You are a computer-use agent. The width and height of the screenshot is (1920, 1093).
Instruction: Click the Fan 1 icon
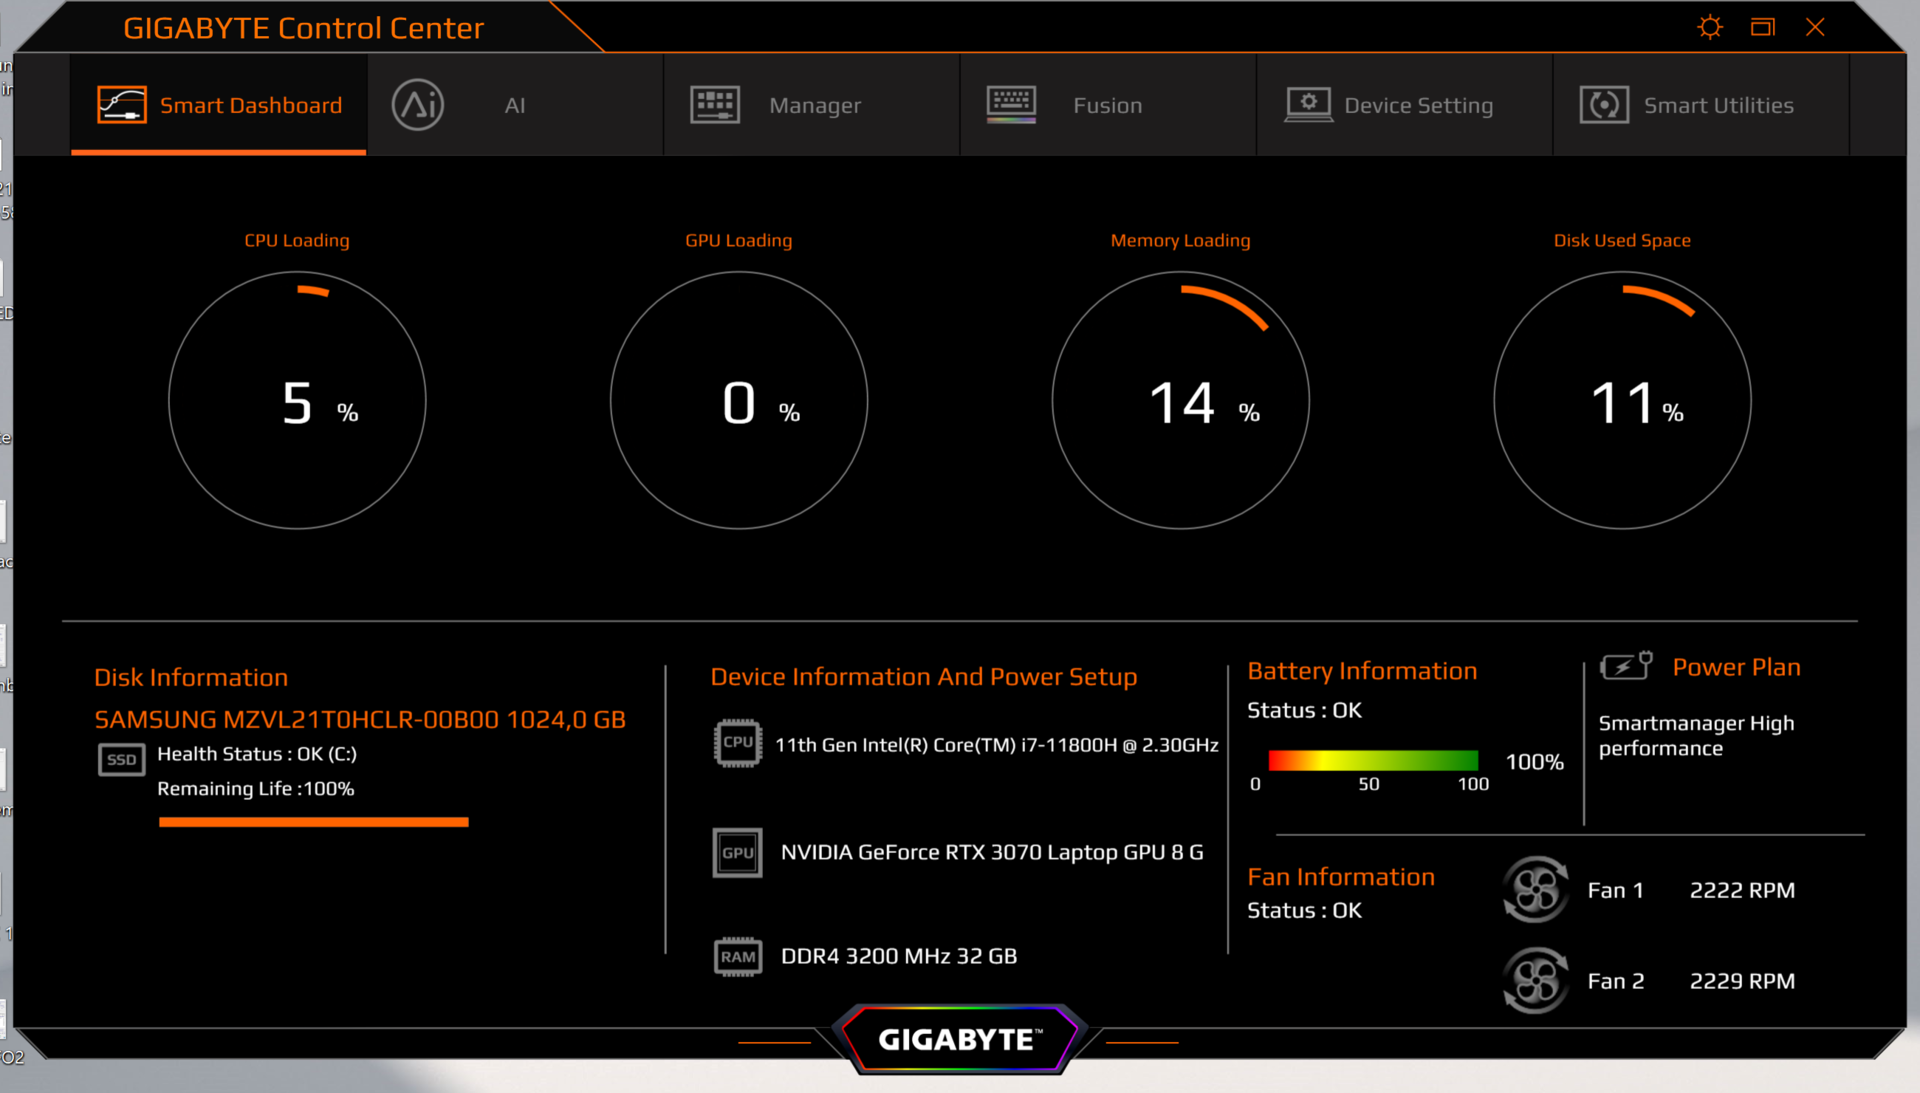tap(1536, 889)
